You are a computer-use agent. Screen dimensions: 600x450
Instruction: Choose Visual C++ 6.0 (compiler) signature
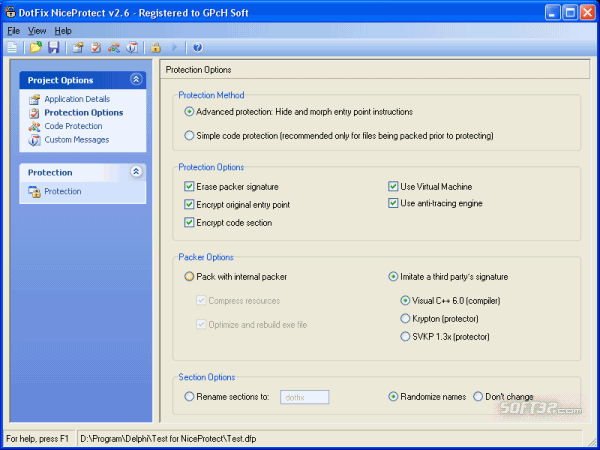coord(405,300)
